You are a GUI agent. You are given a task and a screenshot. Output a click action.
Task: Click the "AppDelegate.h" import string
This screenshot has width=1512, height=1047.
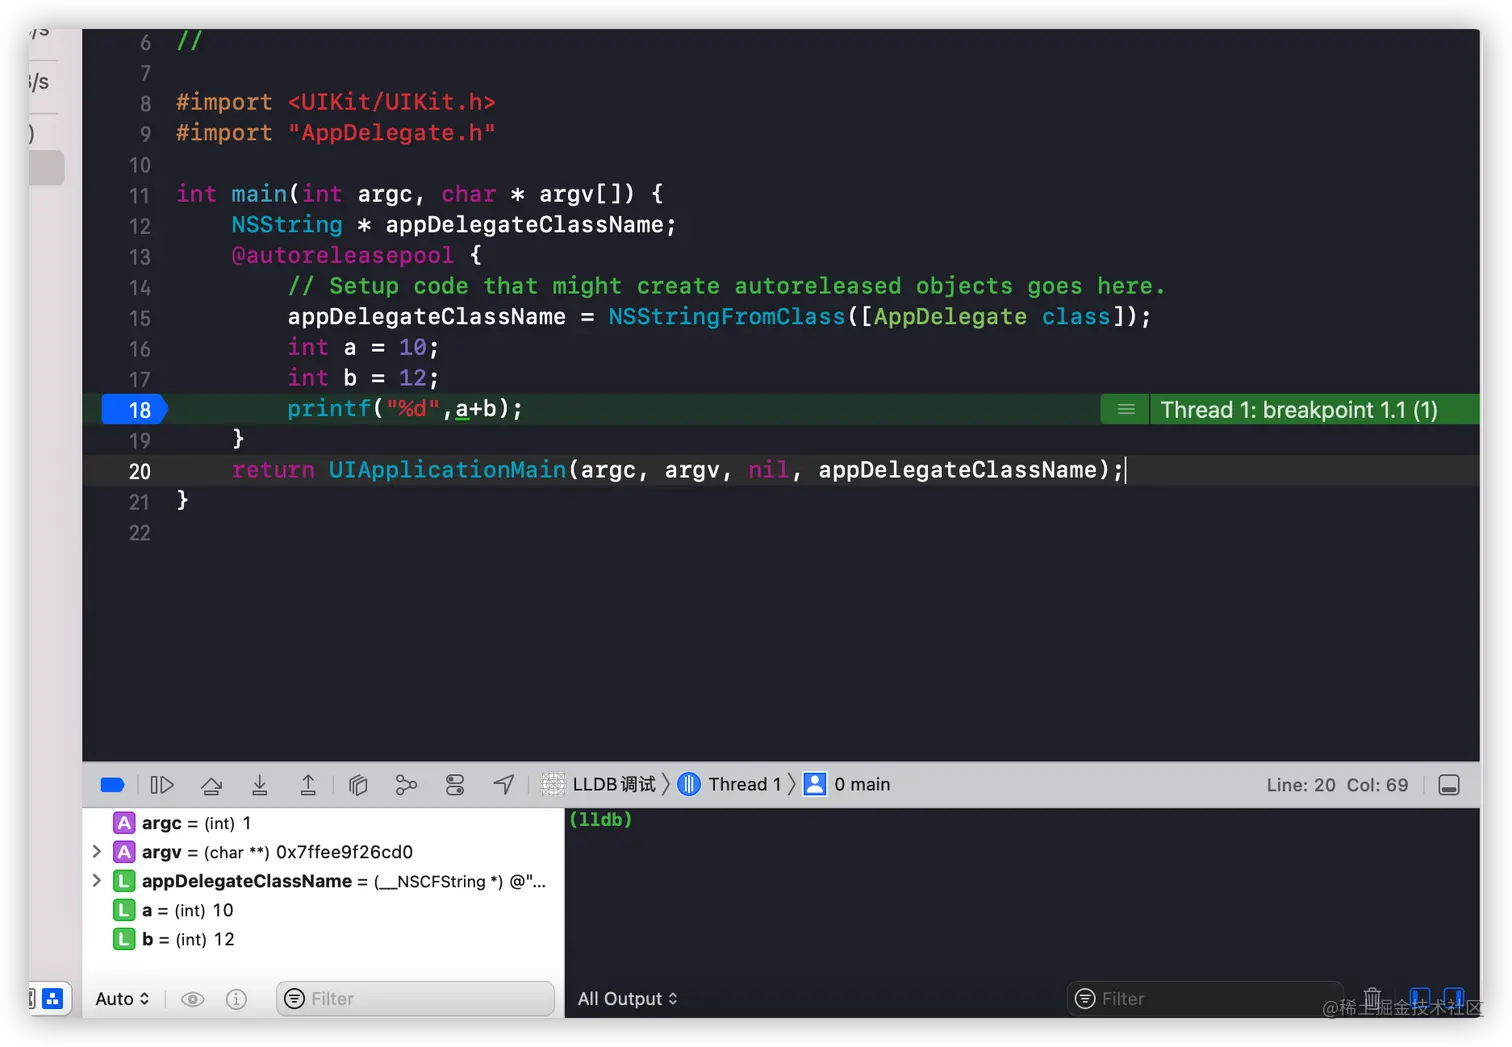[392, 133]
